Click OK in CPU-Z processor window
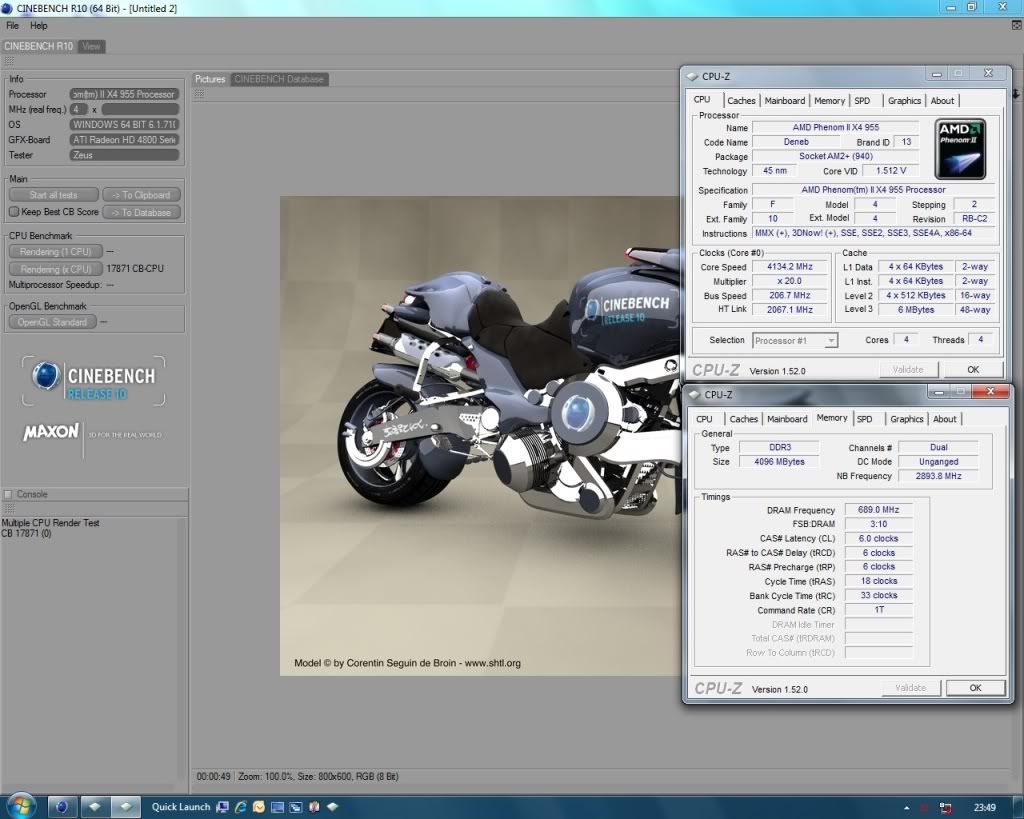 (x=973, y=370)
